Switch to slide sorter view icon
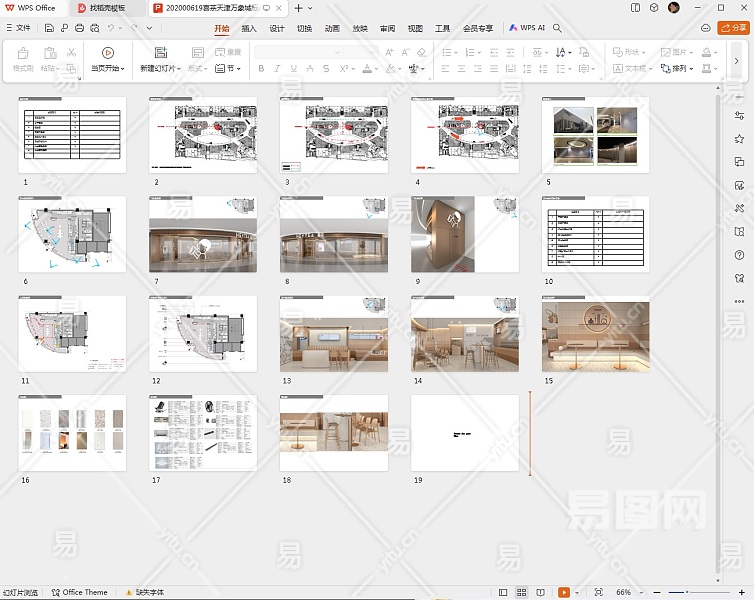 tap(523, 592)
